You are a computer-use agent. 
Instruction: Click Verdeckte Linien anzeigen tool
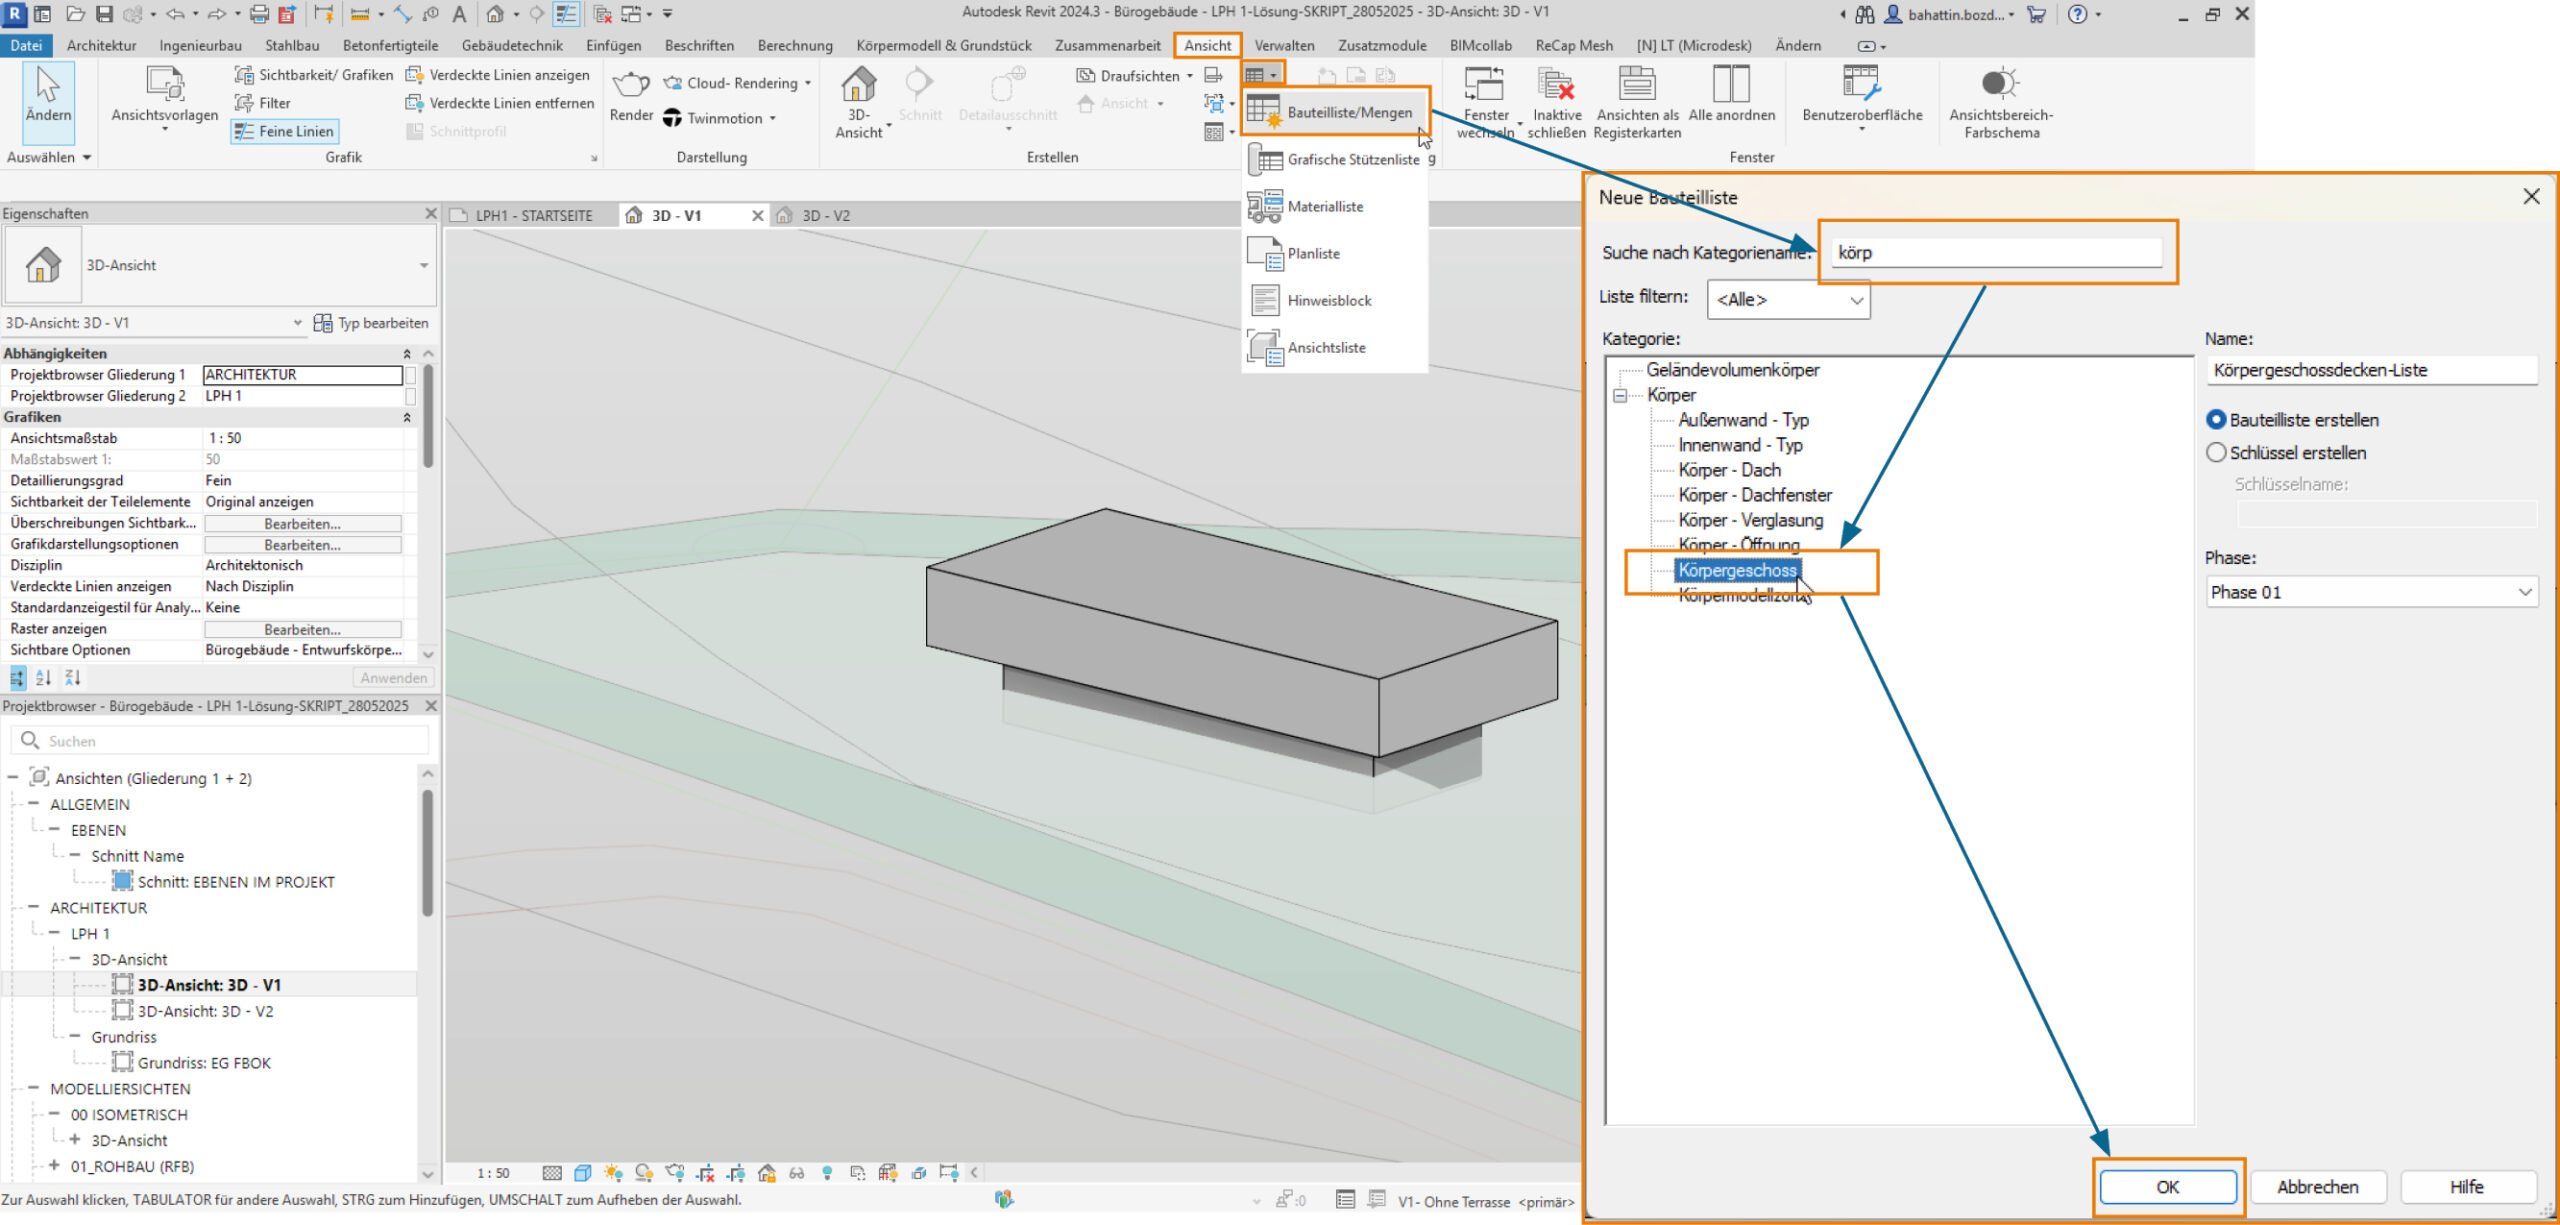(x=498, y=75)
